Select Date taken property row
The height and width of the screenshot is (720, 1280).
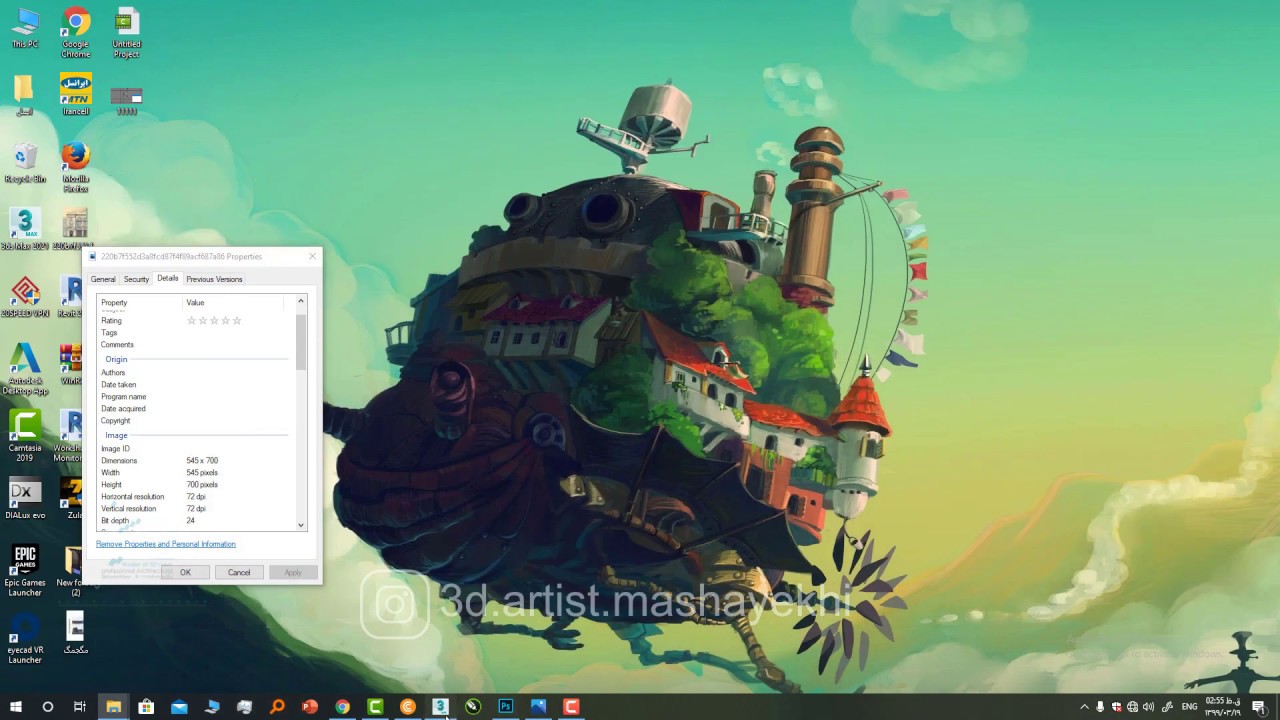[x=195, y=385]
